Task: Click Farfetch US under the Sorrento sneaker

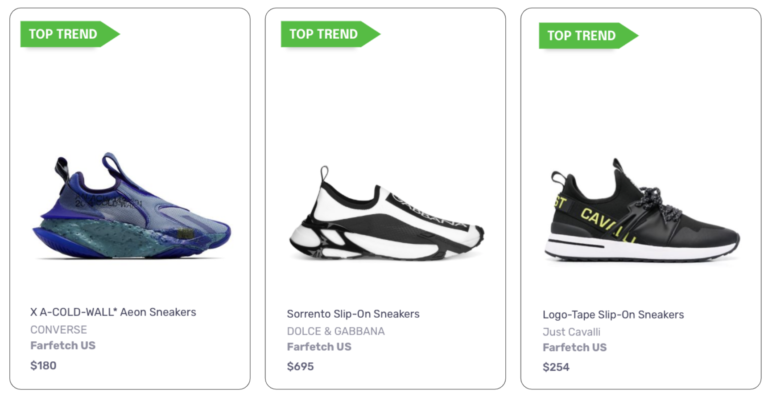Action: pyautogui.click(x=319, y=347)
